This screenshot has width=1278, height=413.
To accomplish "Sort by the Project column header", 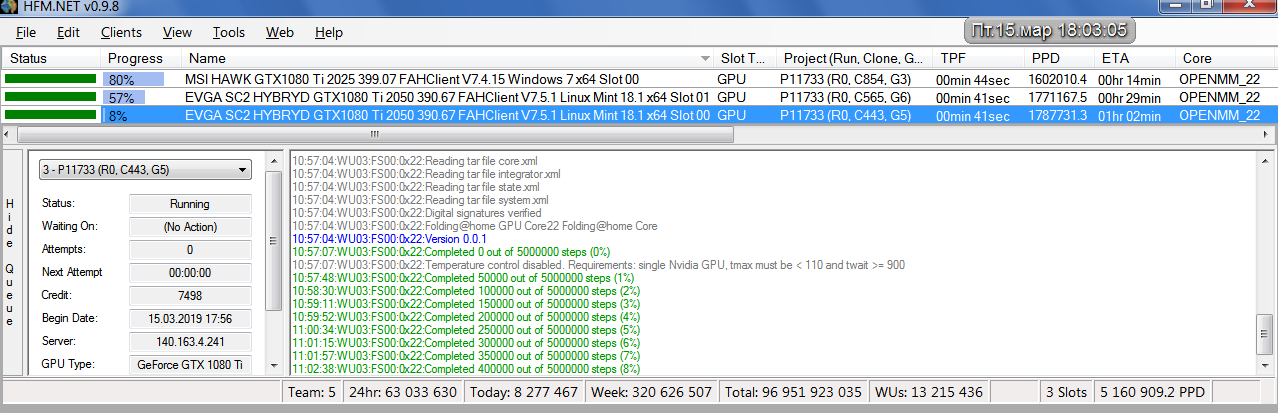I will point(853,59).
